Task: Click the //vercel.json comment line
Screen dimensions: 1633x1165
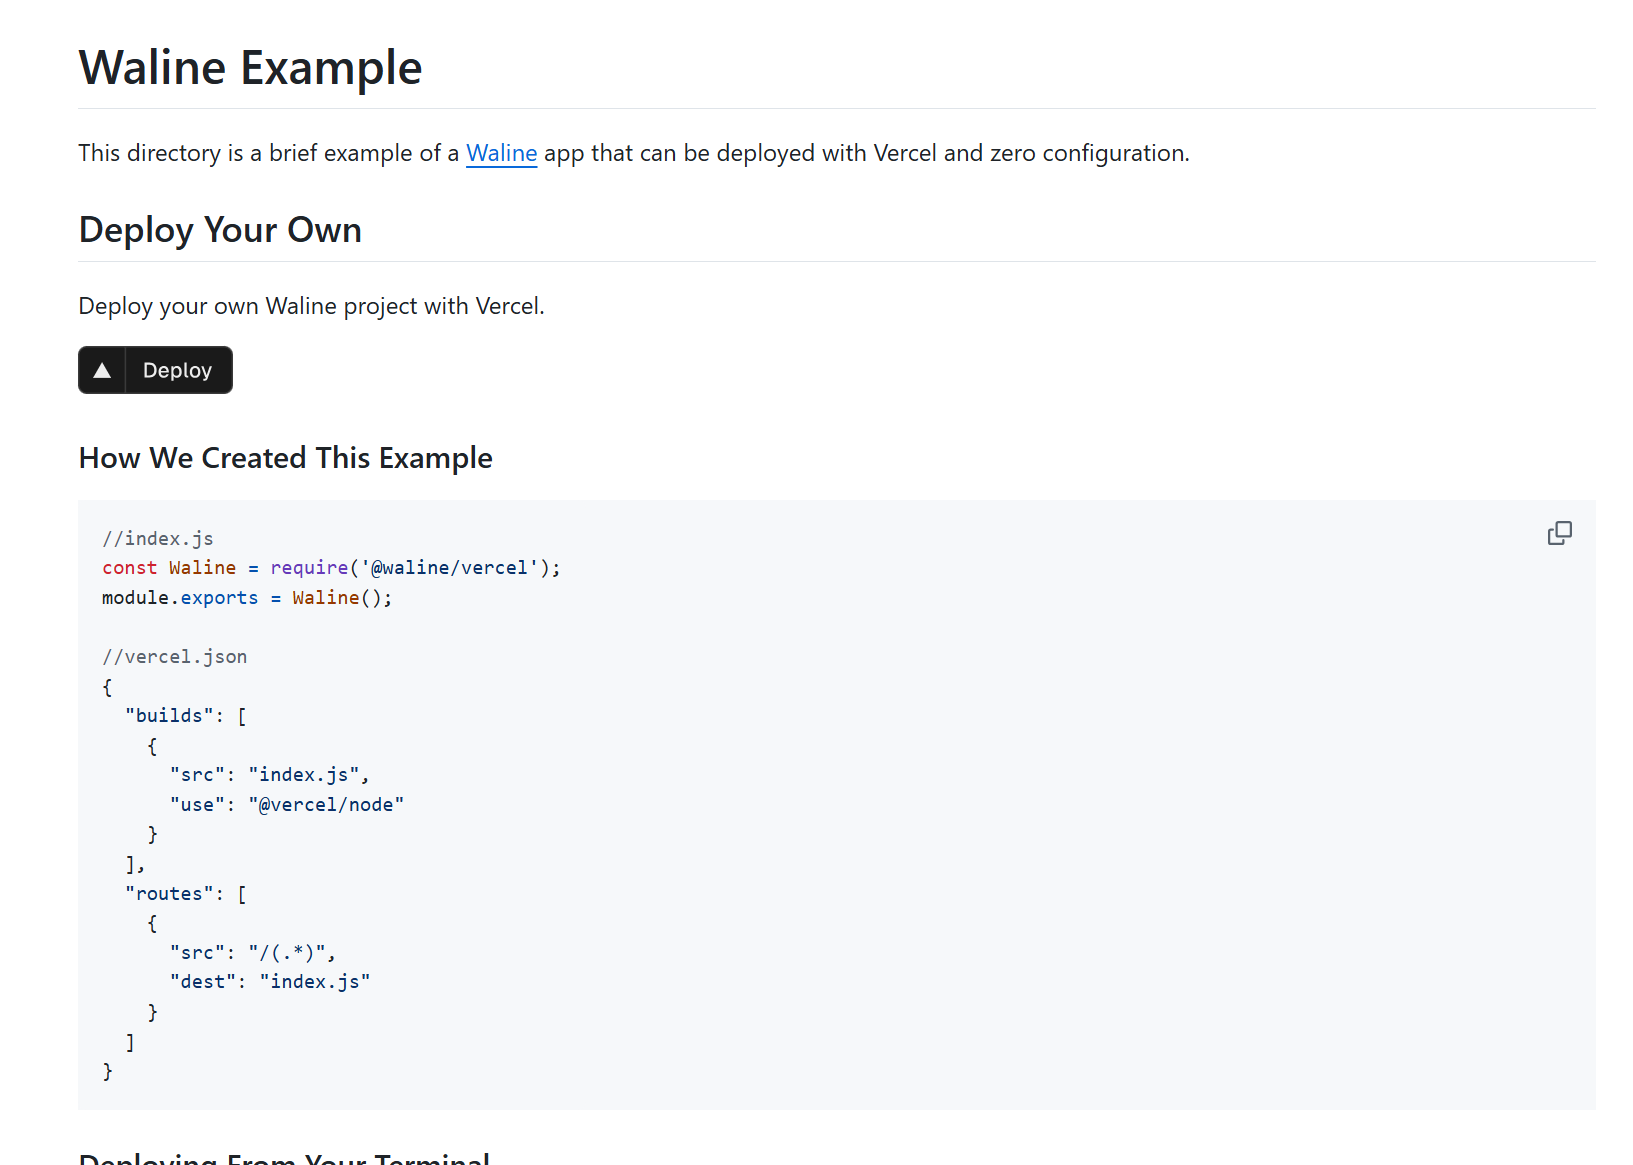Action: point(174,657)
